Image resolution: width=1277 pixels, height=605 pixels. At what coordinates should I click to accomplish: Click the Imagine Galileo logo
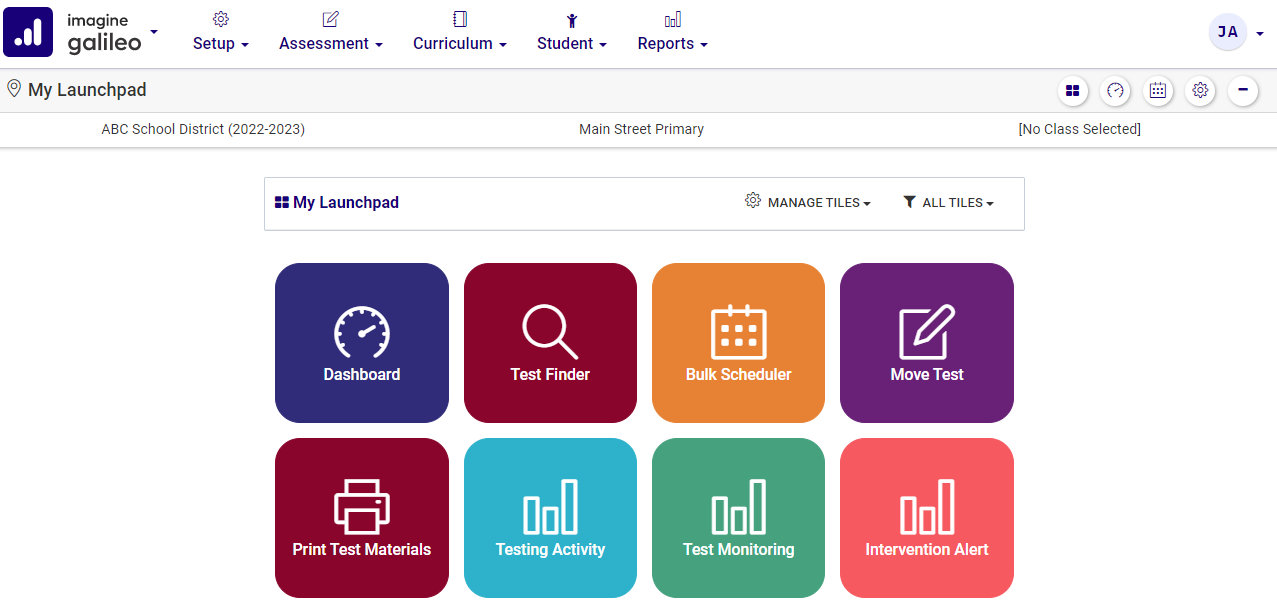[80, 32]
